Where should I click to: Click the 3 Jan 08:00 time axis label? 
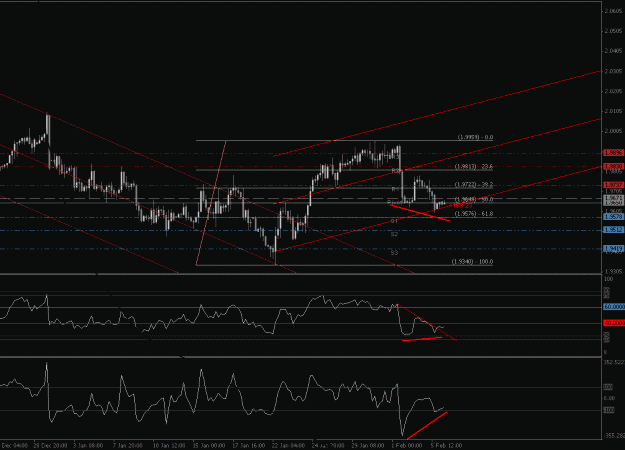(x=88, y=445)
